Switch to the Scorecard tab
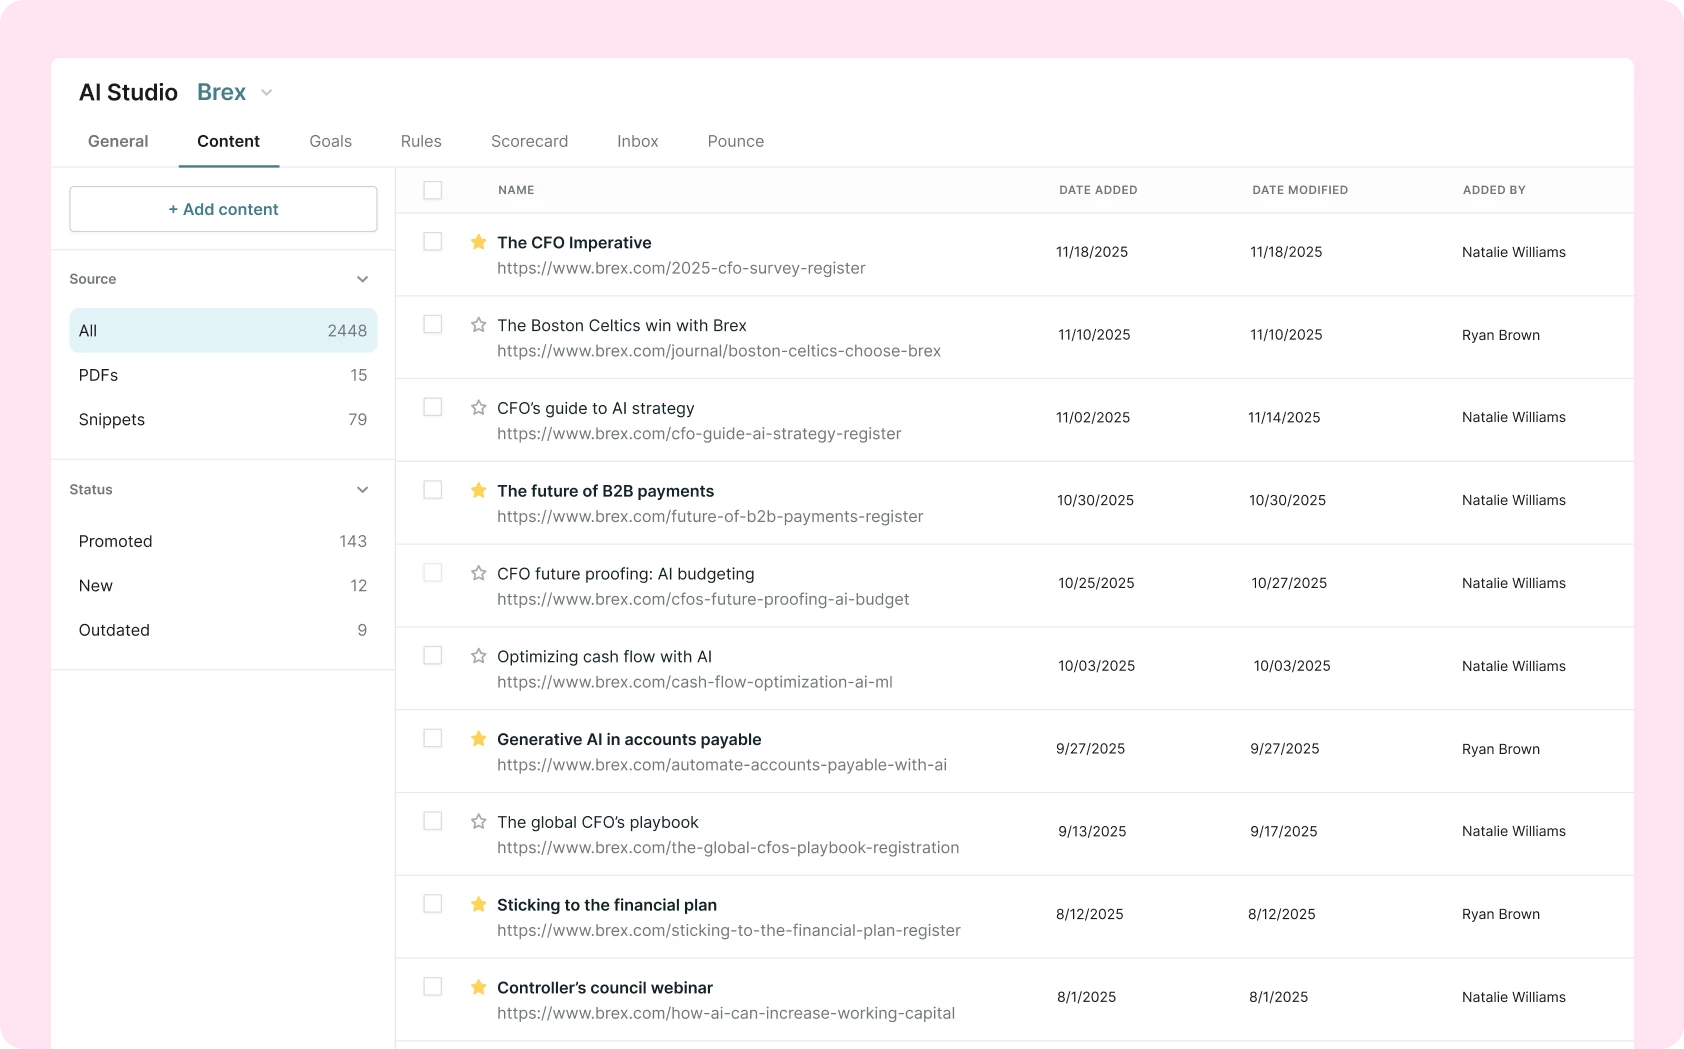Image resolution: width=1684 pixels, height=1049 pixels. [529, 141]
